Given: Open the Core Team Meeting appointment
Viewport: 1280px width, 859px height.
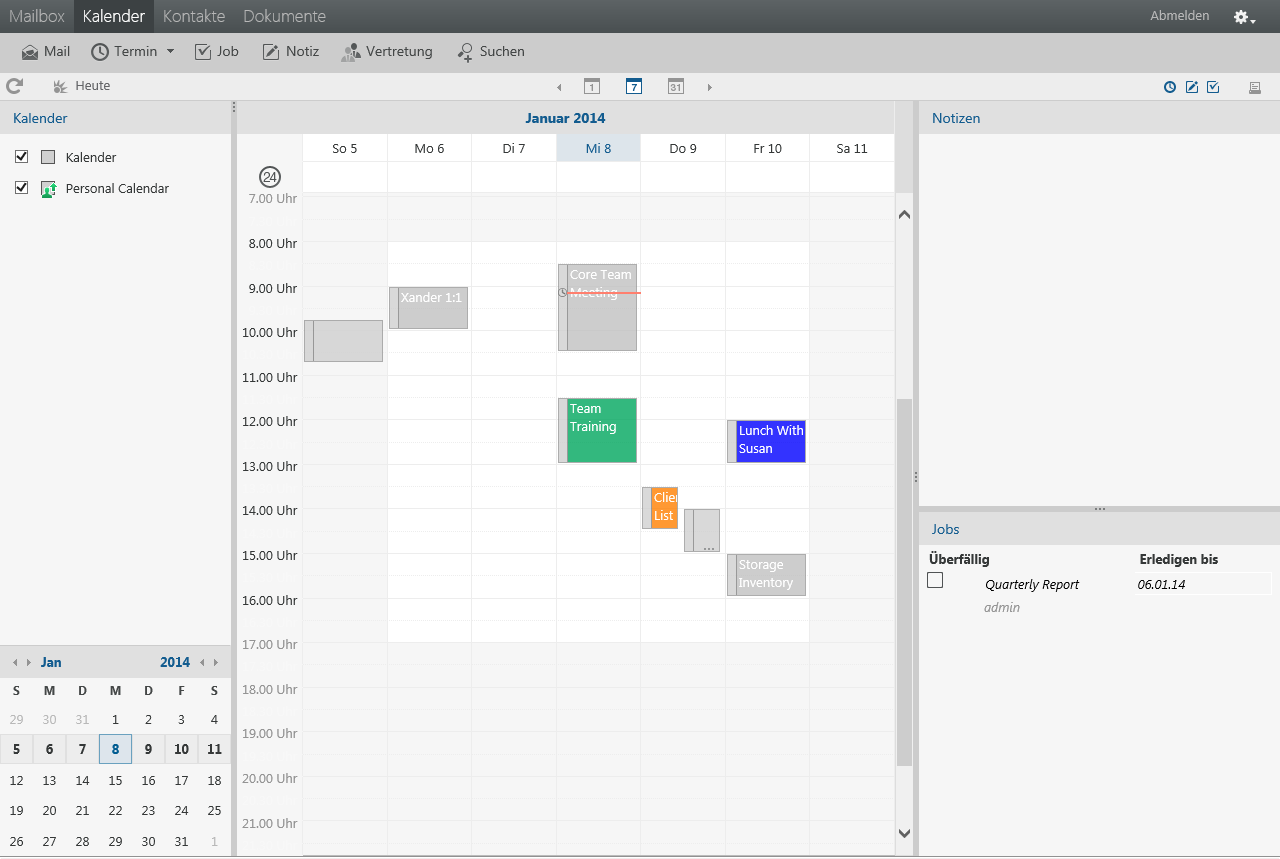Looking at the screenshot, I should pyautogui.click(x=597, y=307).
